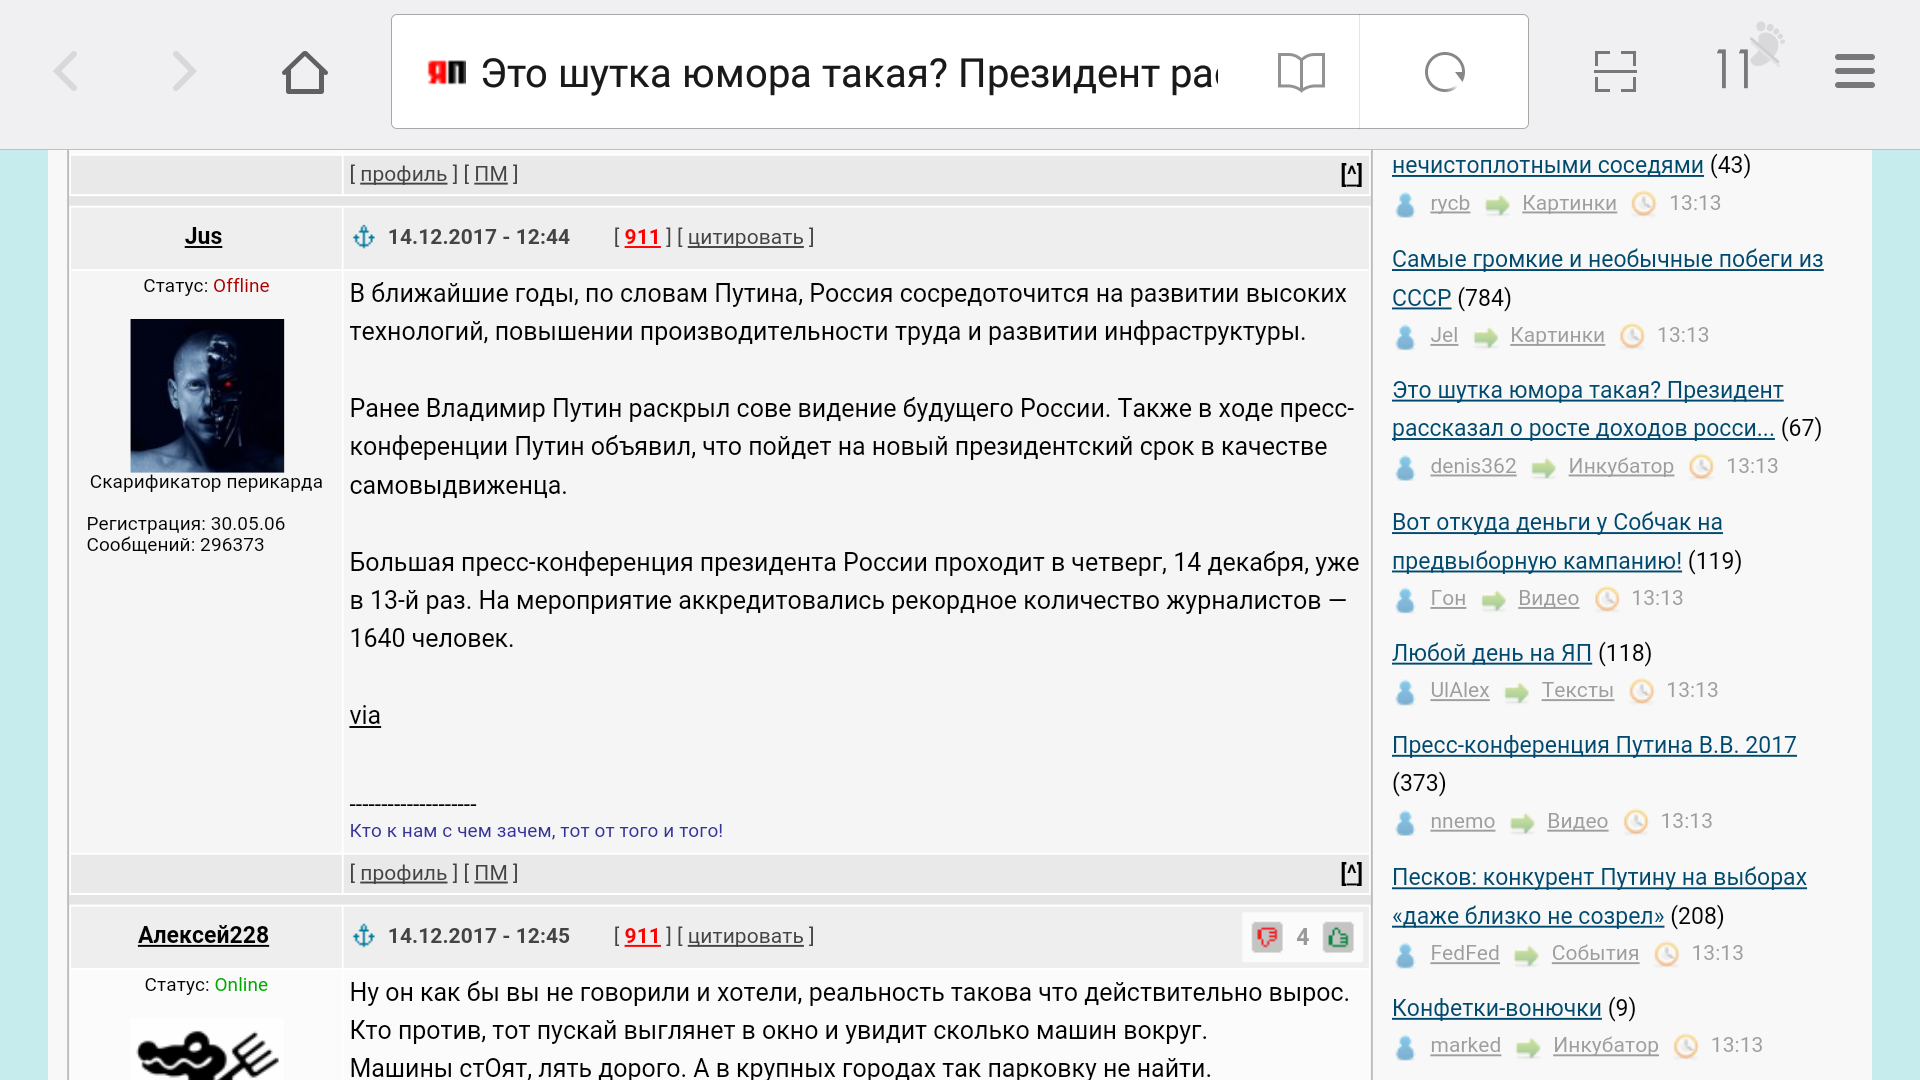Screen dimensions: 1920x1080
Task: Open Jus user profile name
Action: tap(203, 236)
